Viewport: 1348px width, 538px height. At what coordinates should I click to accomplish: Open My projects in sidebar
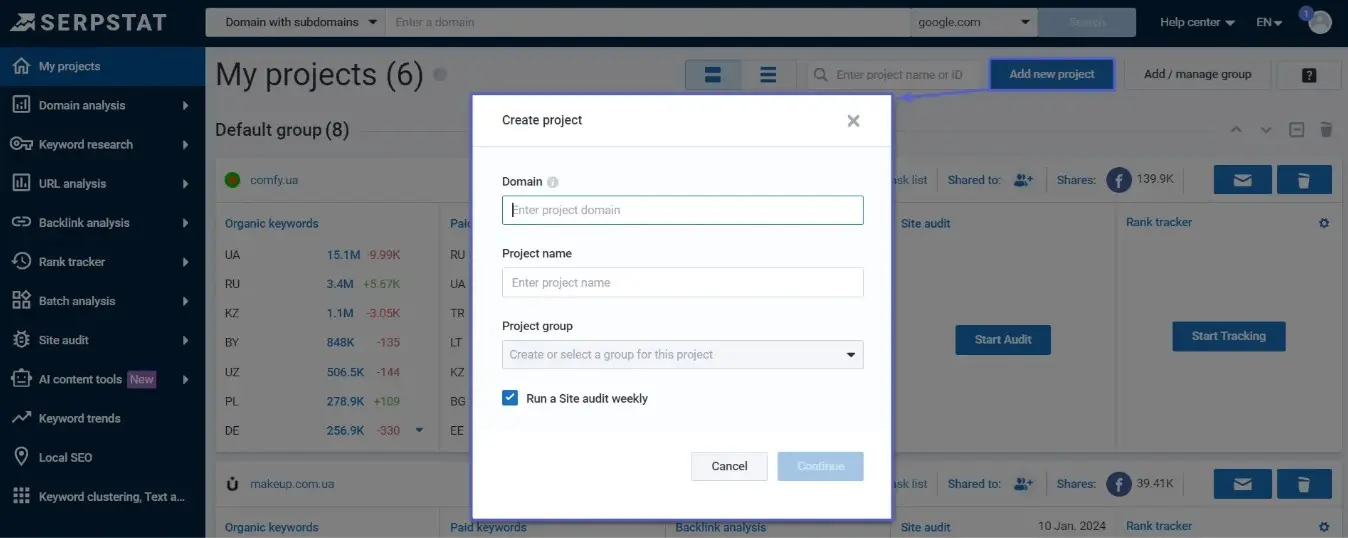click(102, 66)
